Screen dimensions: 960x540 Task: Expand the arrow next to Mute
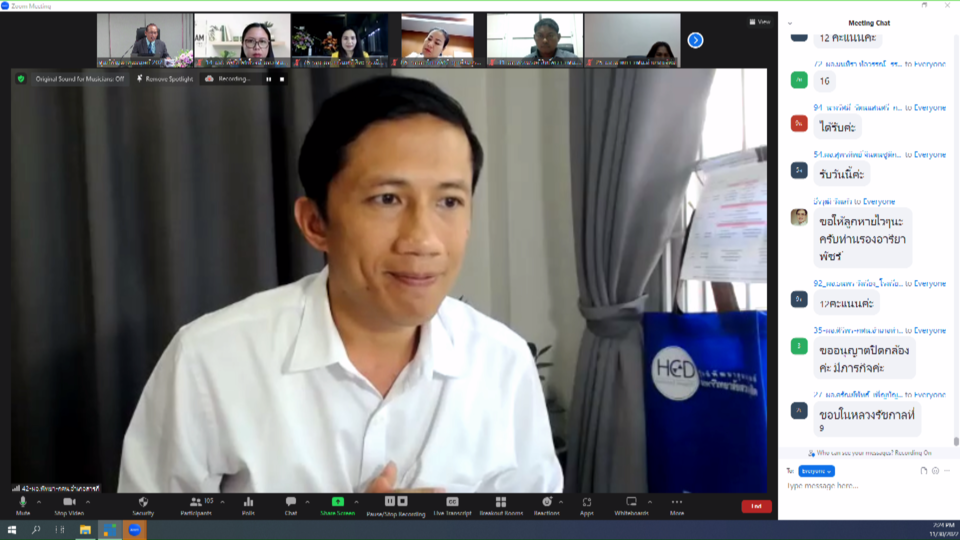39,502
